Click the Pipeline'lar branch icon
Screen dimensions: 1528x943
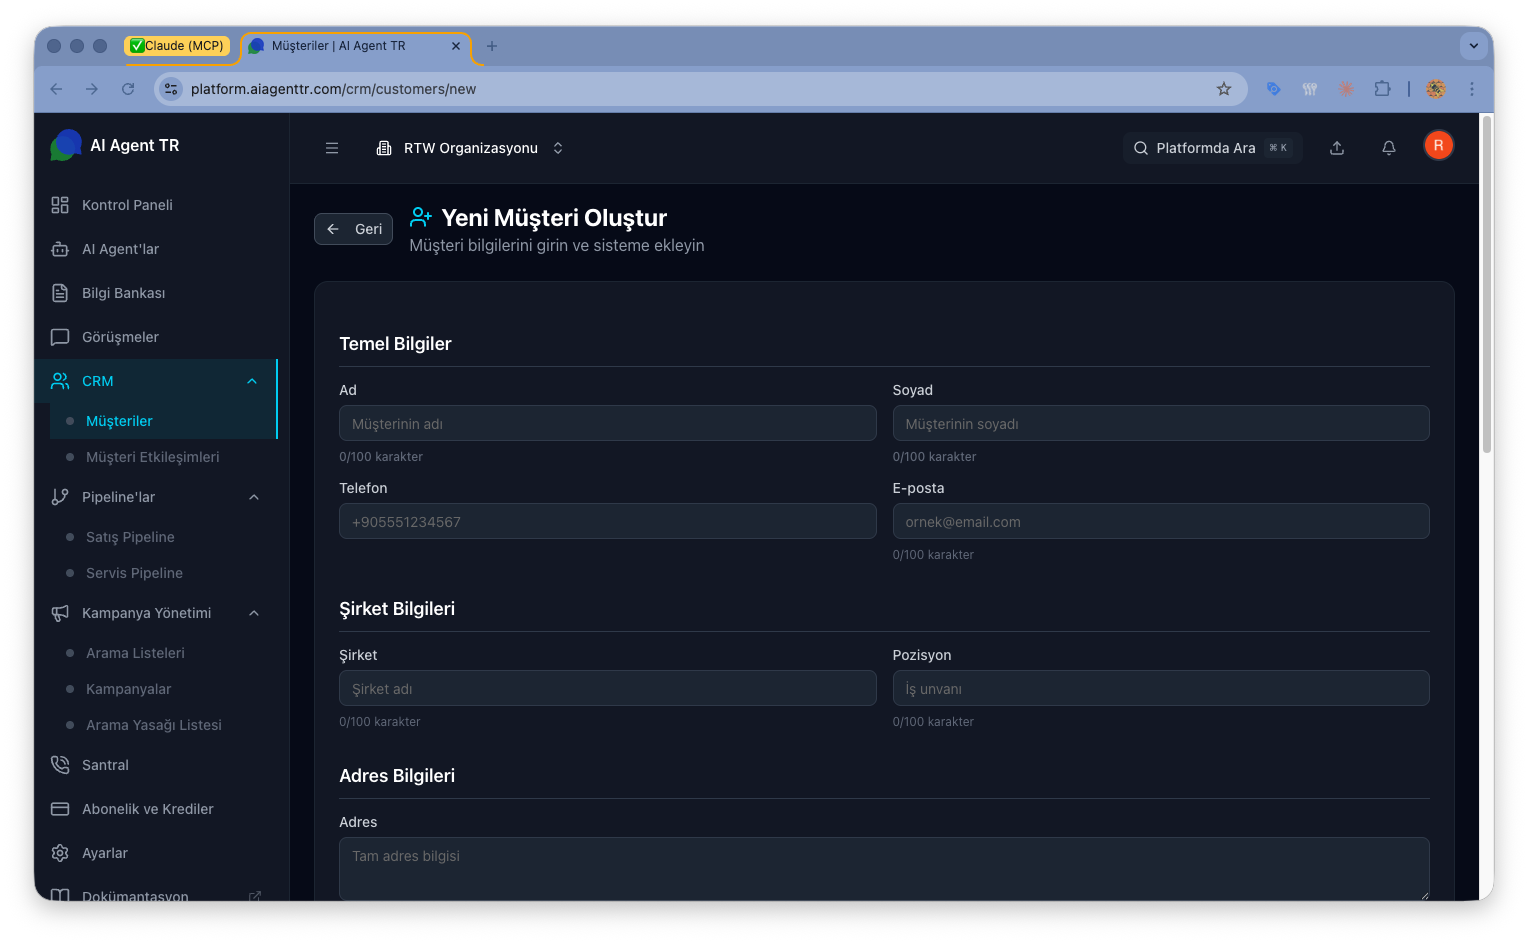tap(60, 497)
